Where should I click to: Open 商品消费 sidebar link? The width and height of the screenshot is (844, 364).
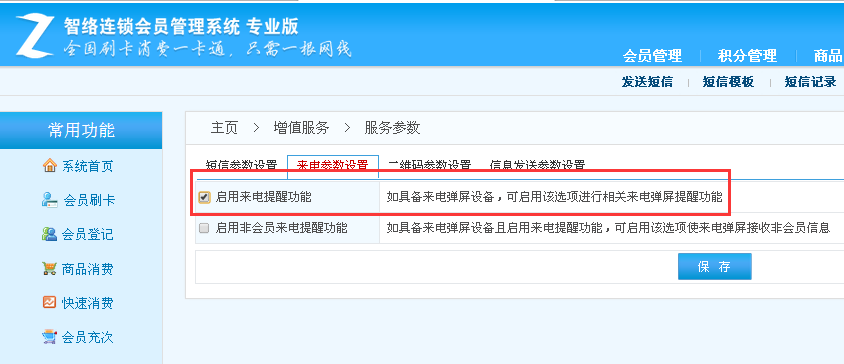pos(87,269)
